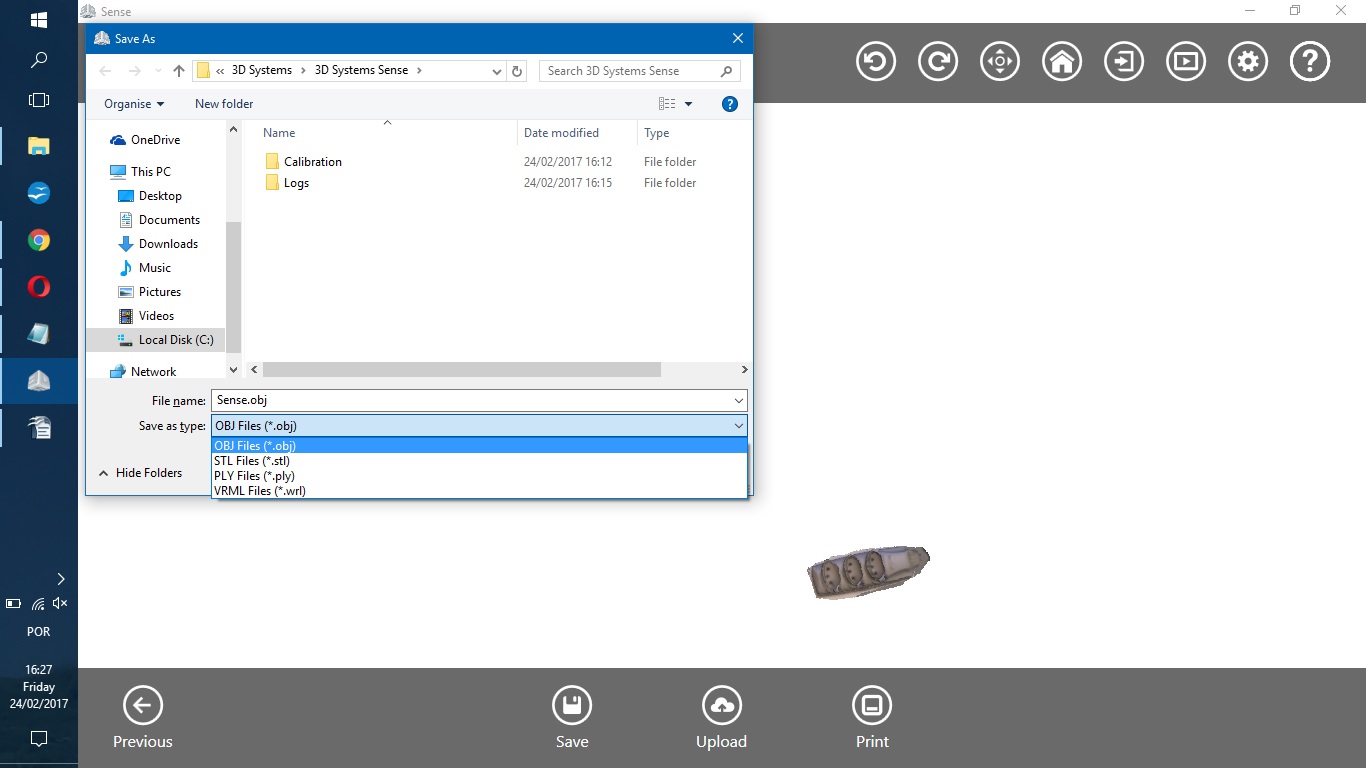Viewport: 1366px width, 768px height.
Task: Open Action Center notifications
Action: point(39,739)
